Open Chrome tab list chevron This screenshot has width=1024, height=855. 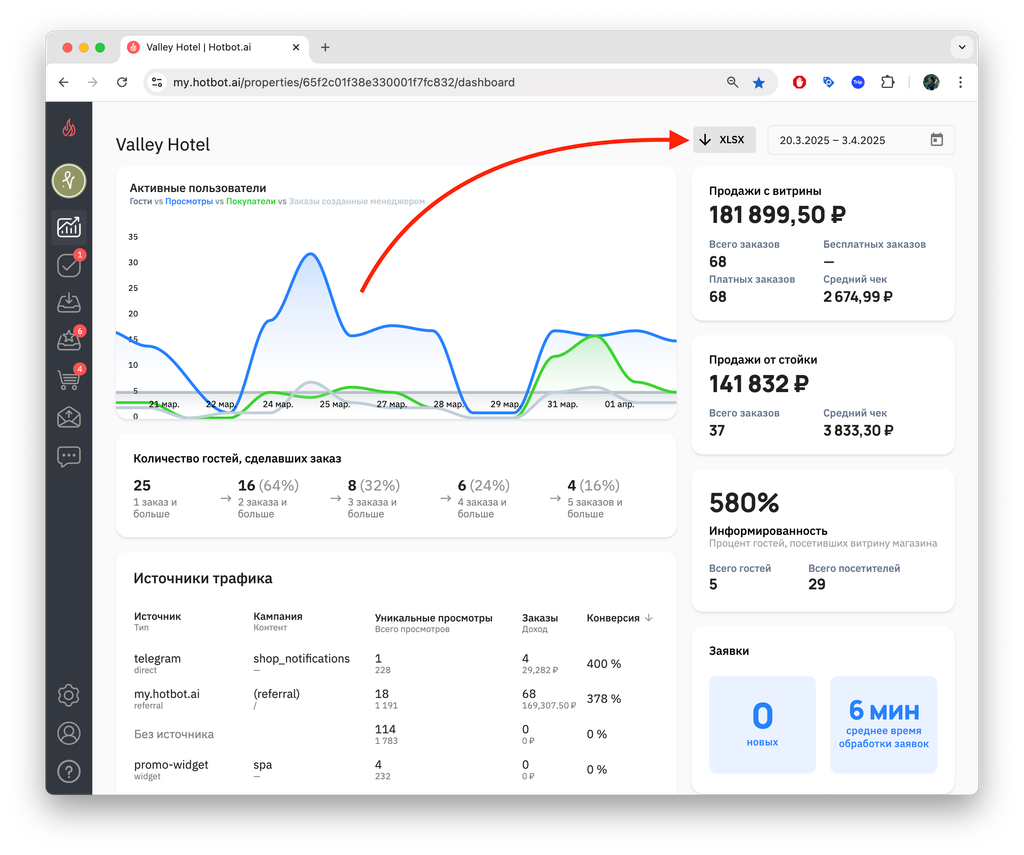[x=961, y=47]
